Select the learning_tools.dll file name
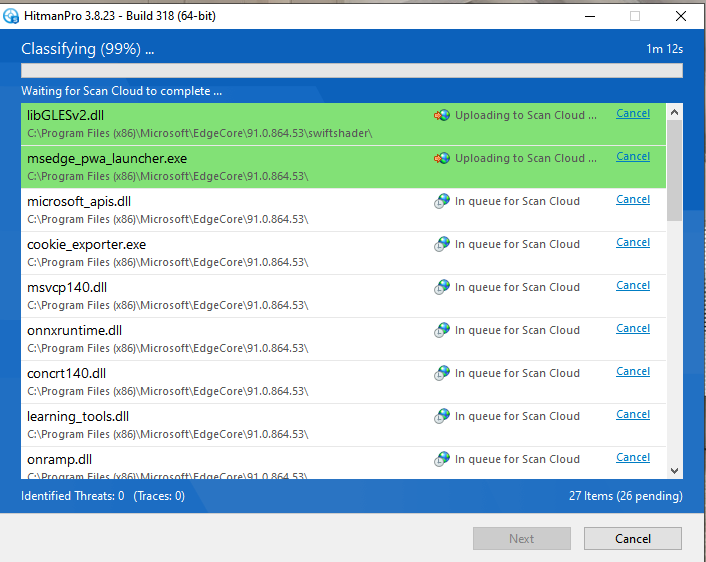706x562 pixels. (78, 417)
